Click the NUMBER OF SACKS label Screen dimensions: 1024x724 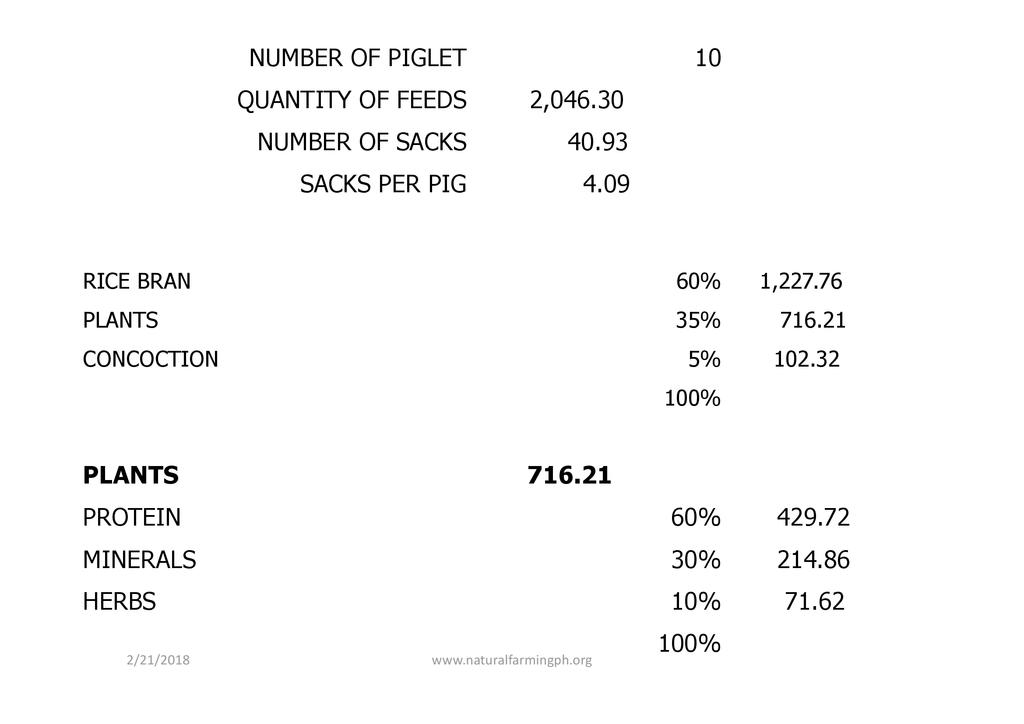[x=361, y=142]
